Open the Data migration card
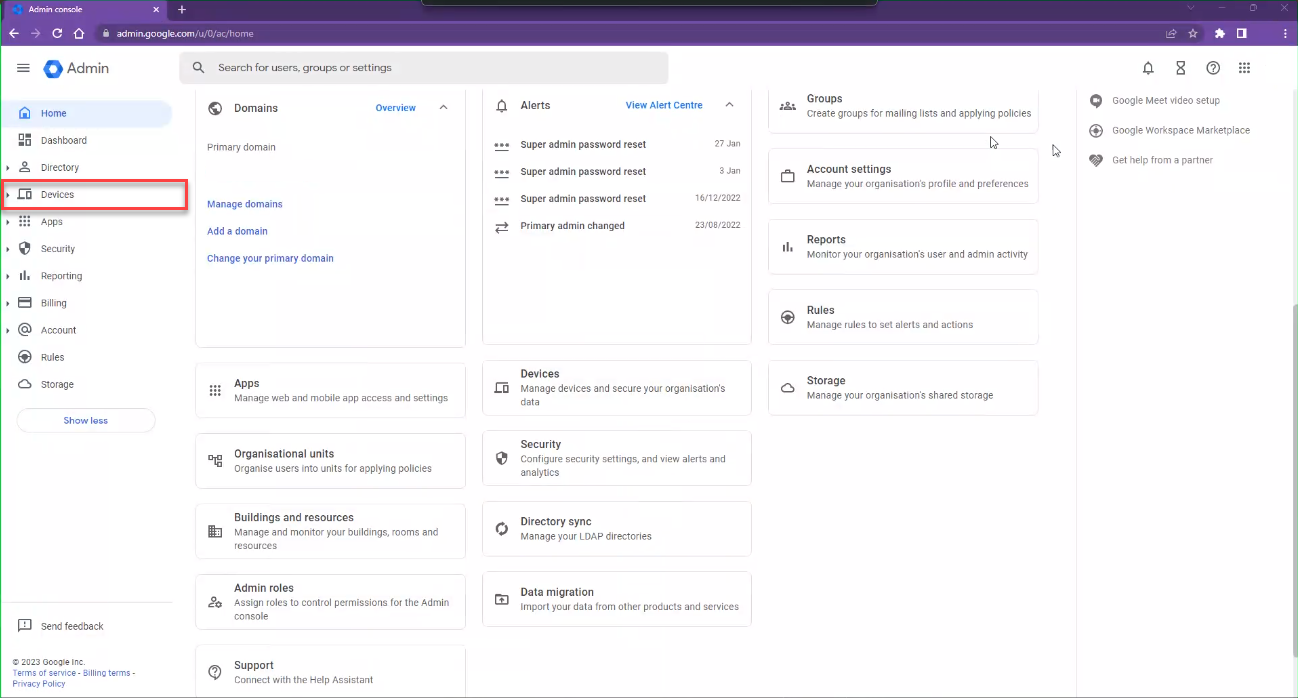 pyautogui.click(x=616, y=599)
